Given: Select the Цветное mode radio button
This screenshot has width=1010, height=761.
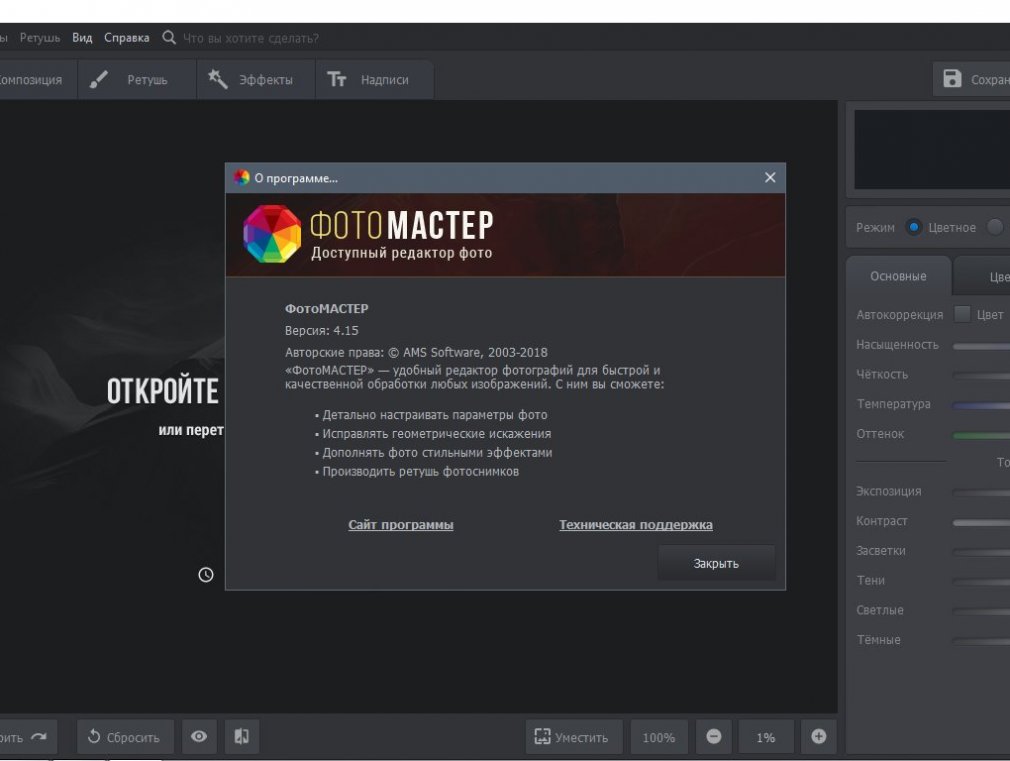Looking at the screenshot, I should 913,227.
